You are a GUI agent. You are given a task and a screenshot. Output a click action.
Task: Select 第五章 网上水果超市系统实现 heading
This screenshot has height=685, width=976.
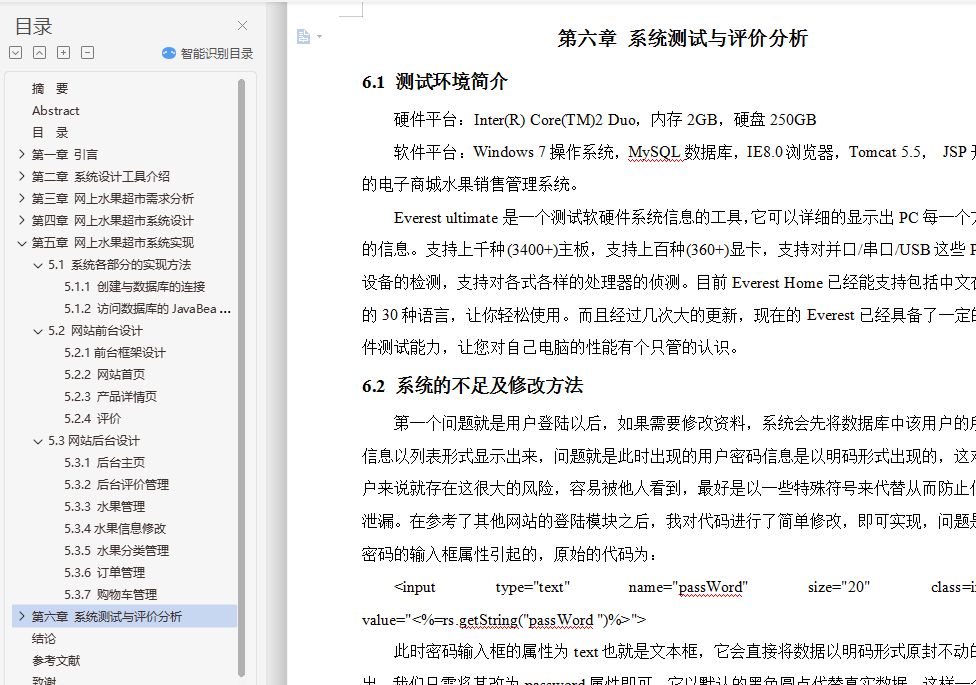(113, 243)
